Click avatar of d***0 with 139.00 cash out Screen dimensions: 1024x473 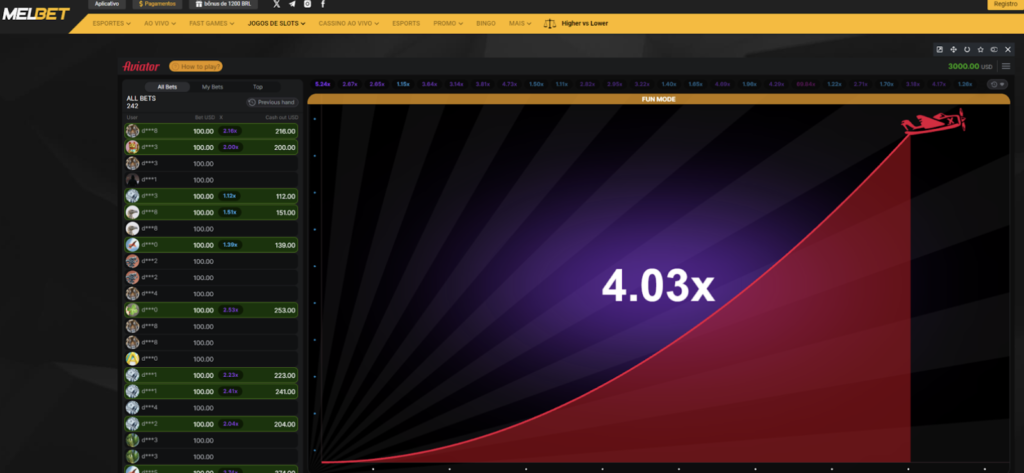pos(133,245)
